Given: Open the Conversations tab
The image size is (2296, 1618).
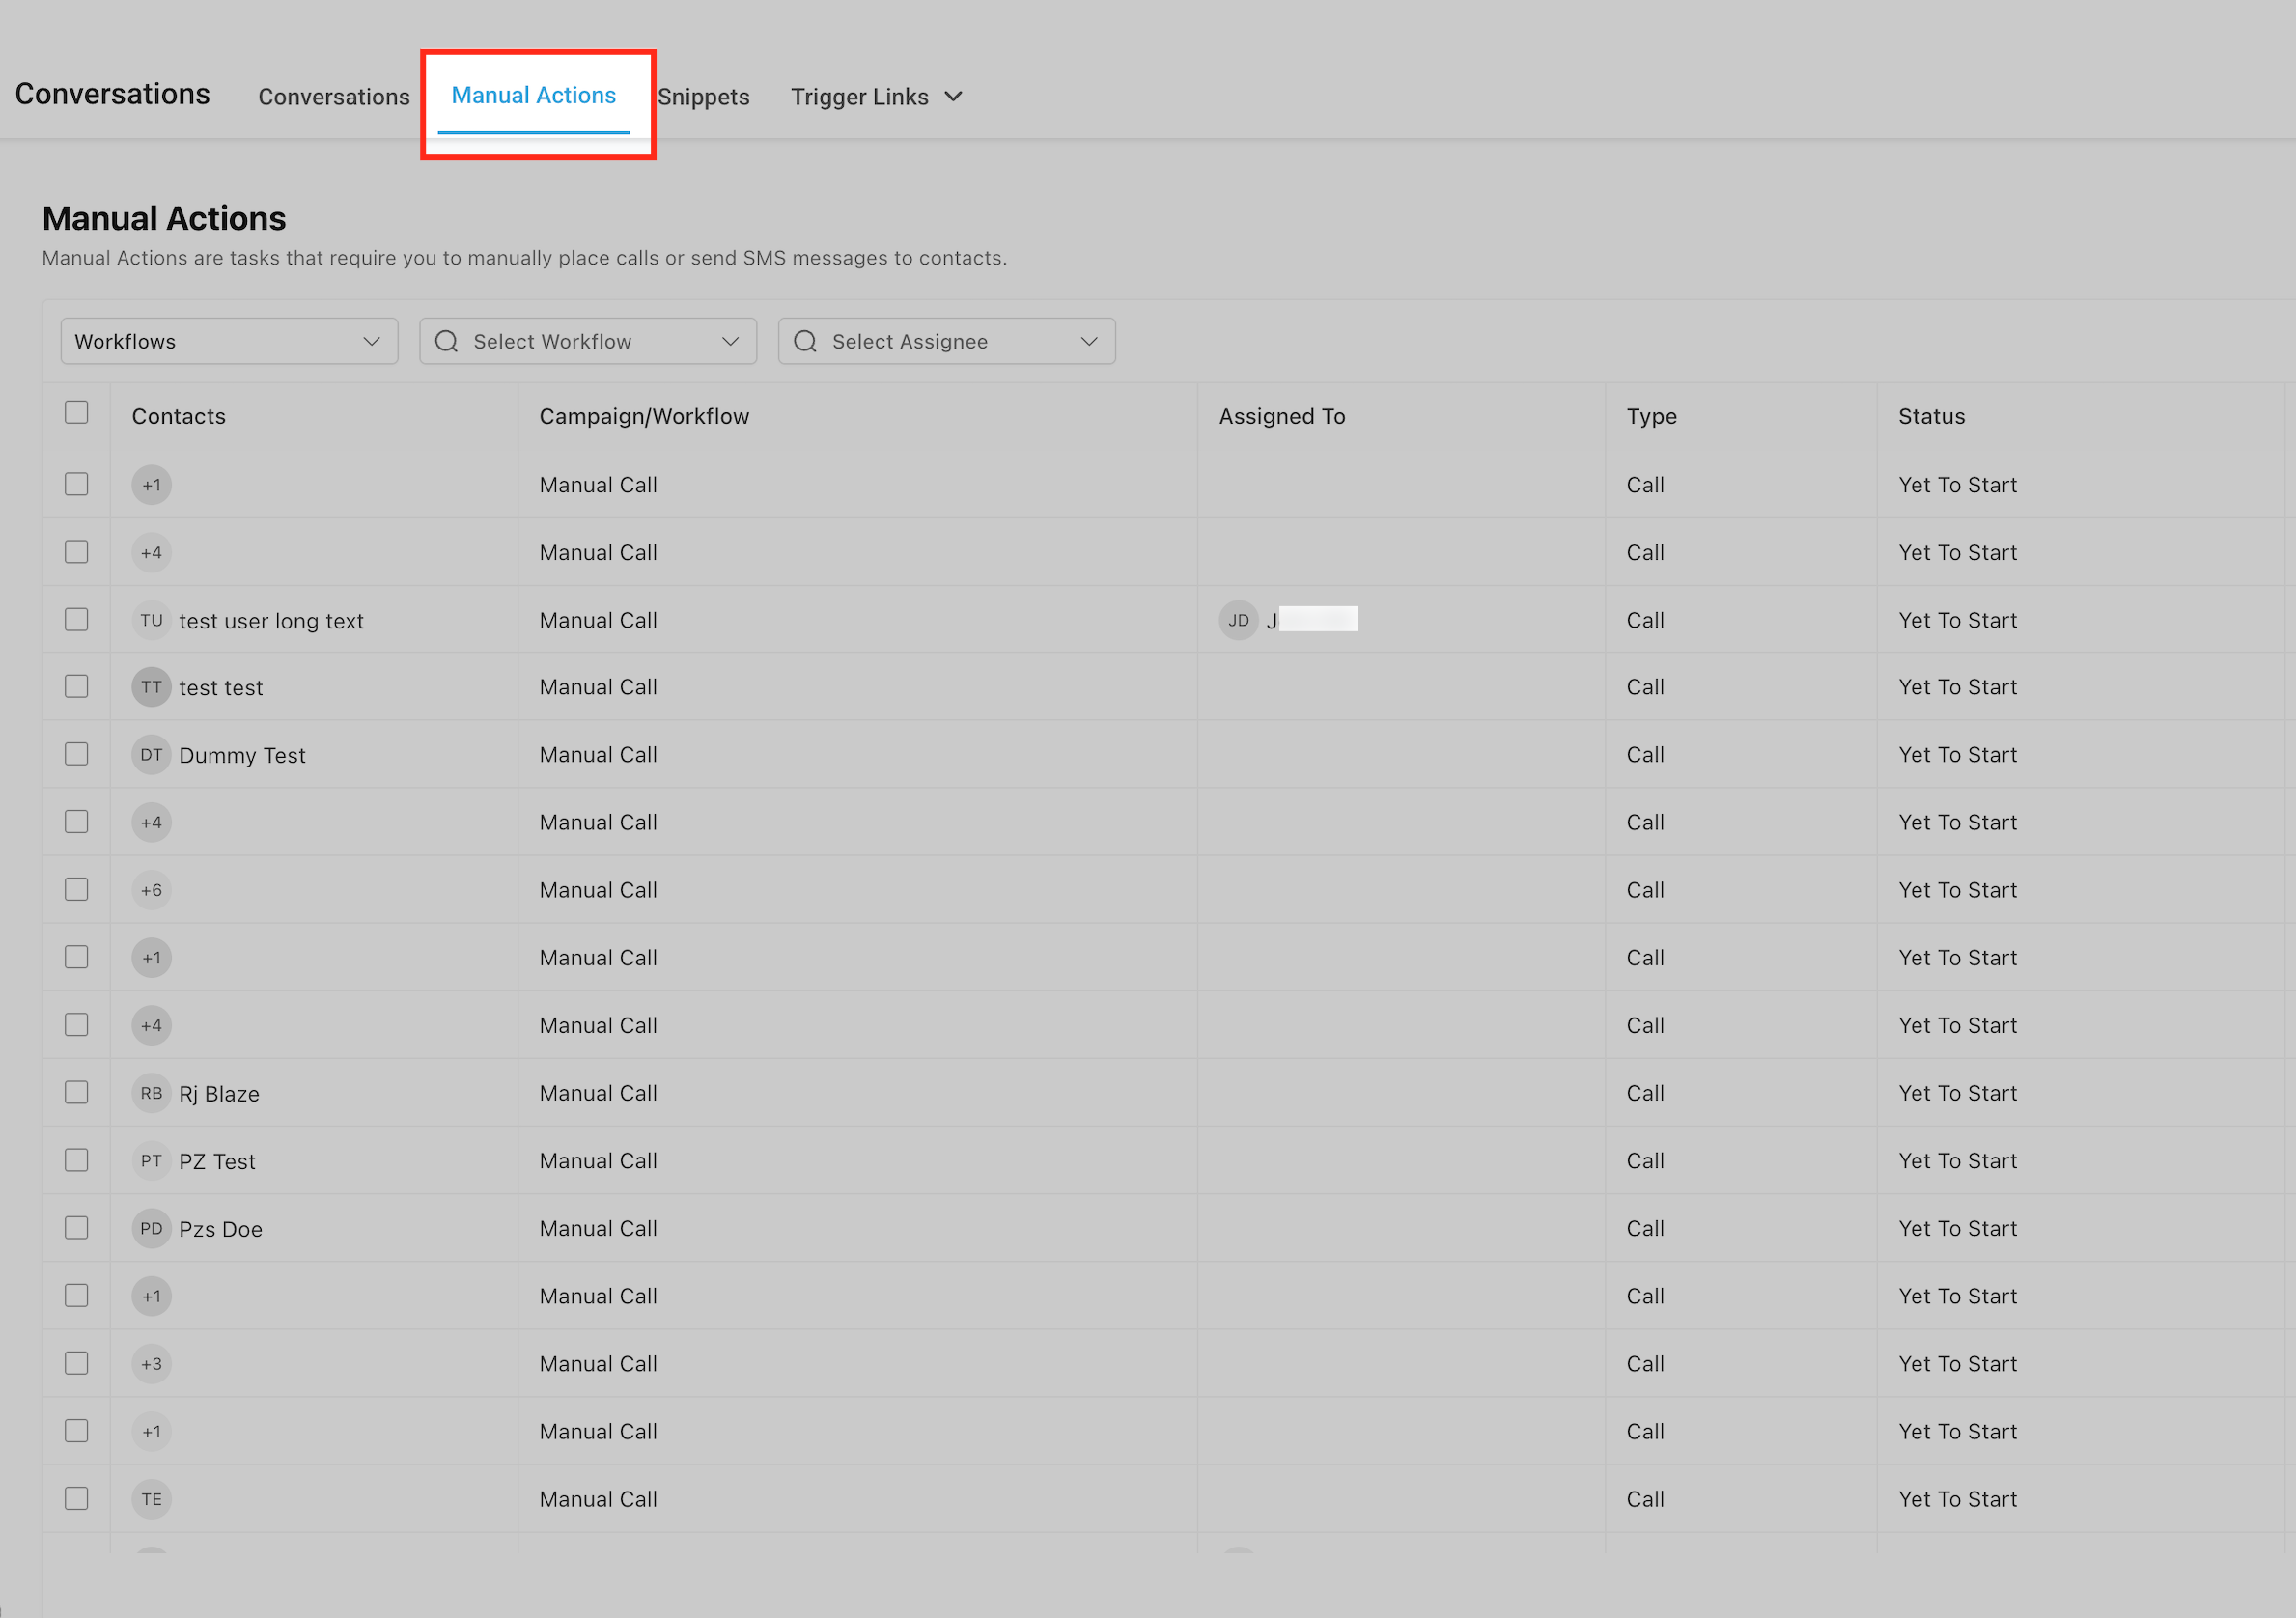Looking at the screenshot, I should tap(334, 97).
